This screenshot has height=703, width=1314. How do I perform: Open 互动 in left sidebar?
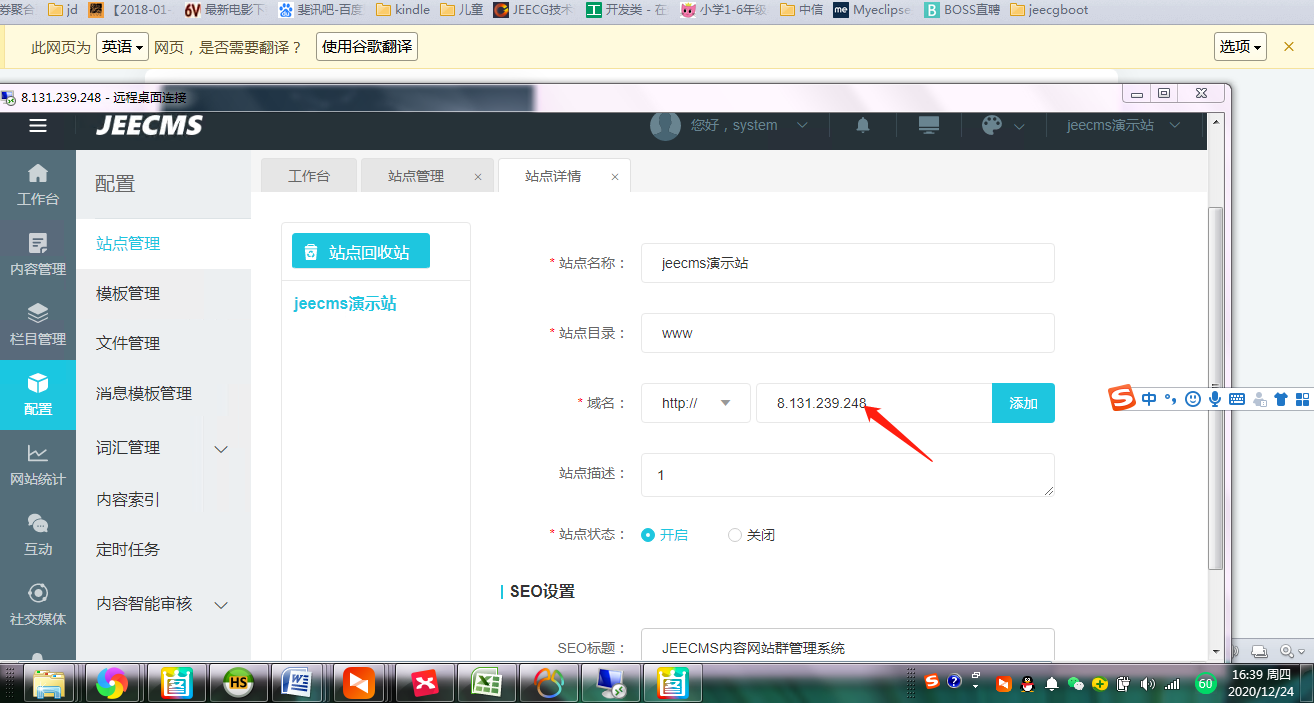[x=38, y=535]
